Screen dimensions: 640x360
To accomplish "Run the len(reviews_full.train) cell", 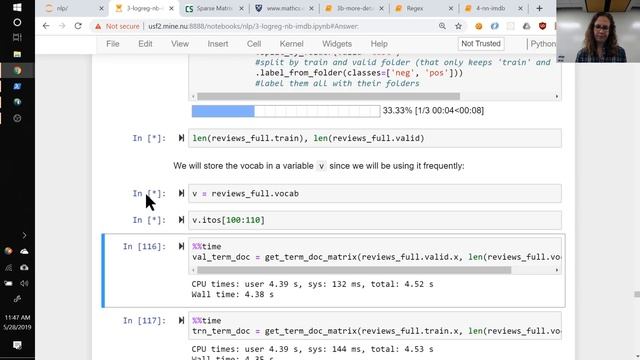I will 181,138.
